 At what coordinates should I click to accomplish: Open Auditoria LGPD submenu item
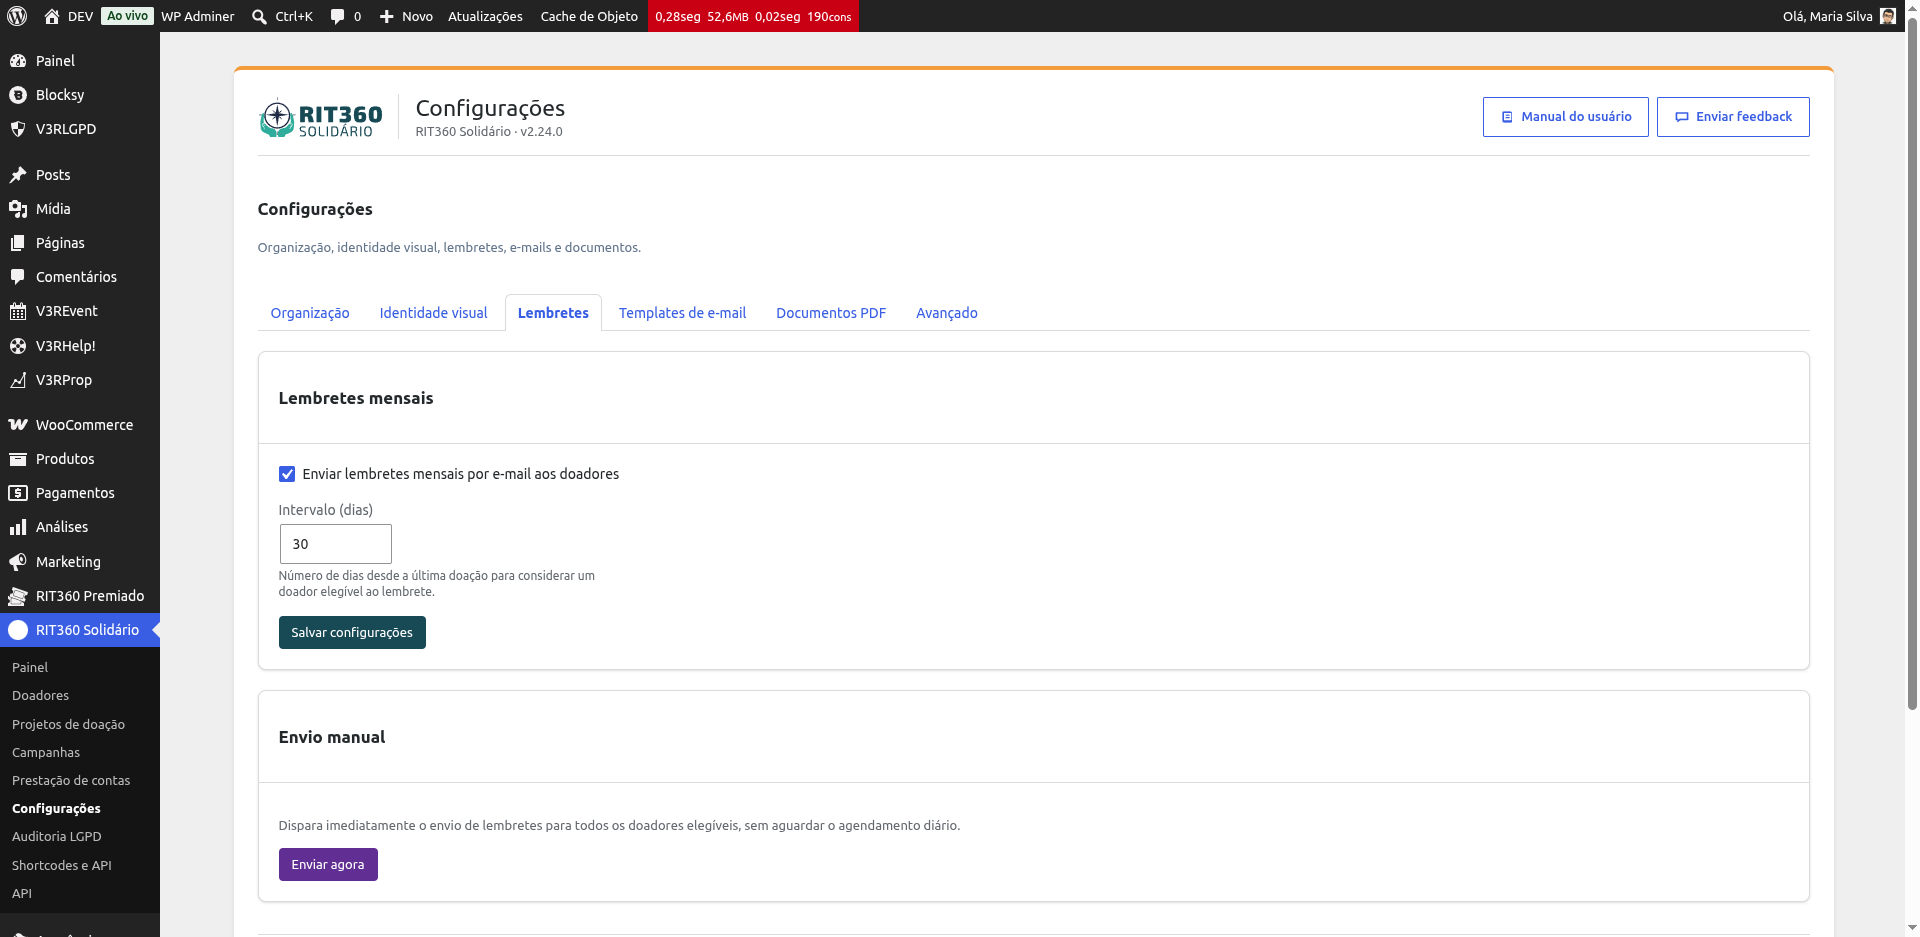point(57,837)
